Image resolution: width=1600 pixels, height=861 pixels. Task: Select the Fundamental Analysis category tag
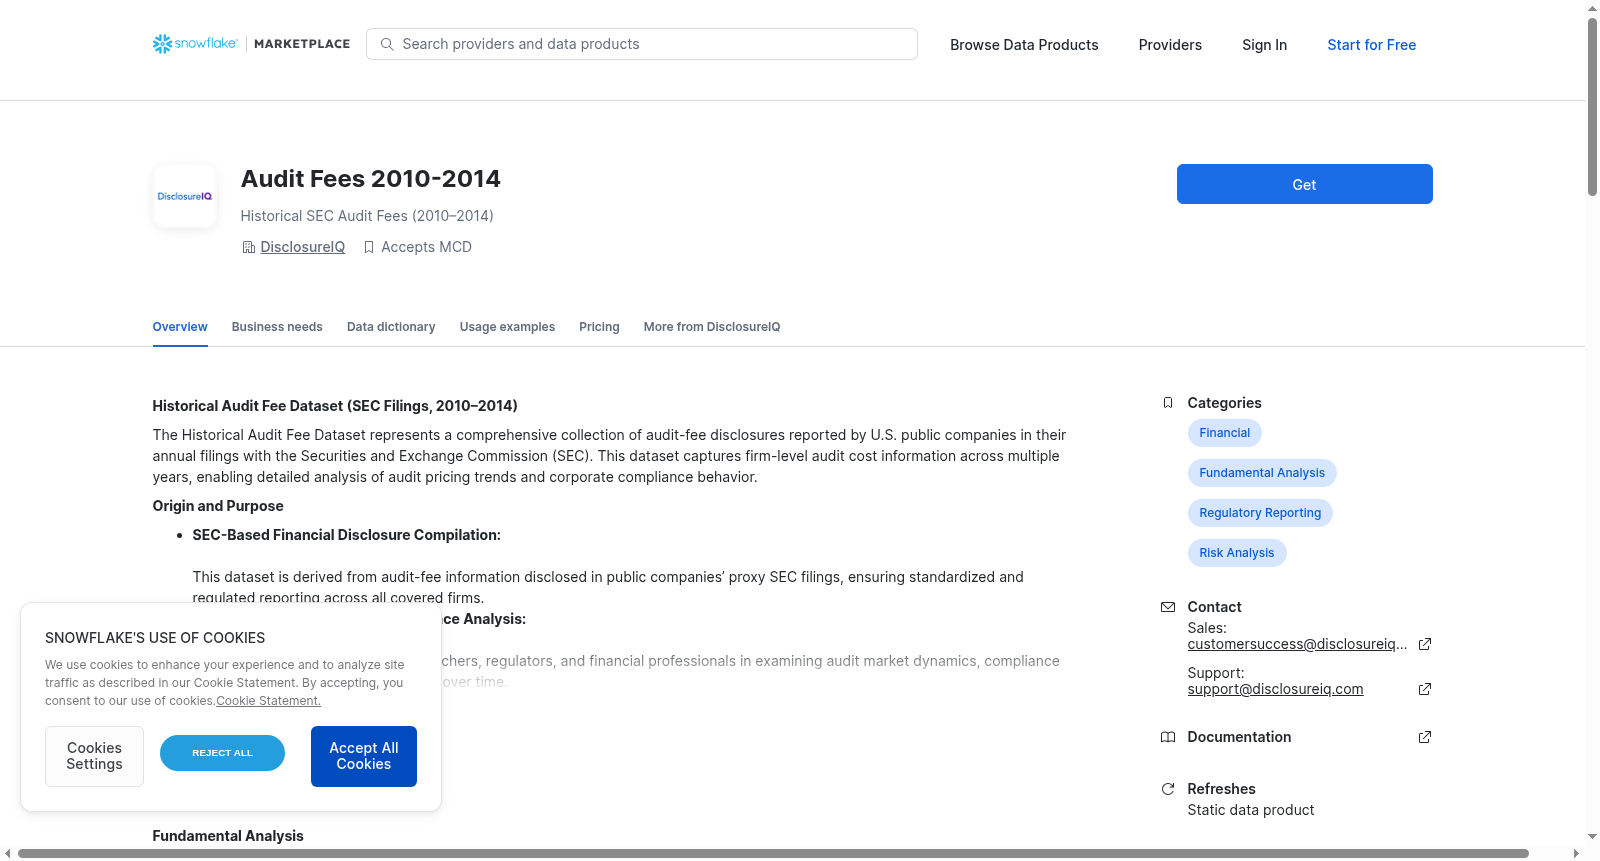click(1262, 473)
